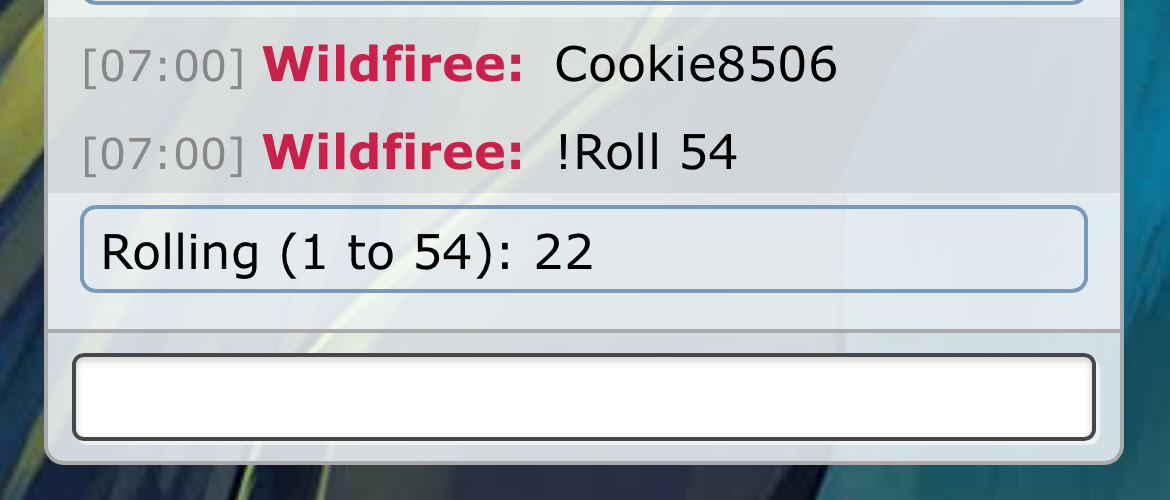Click the chat window's bottom border

point(584,462)
